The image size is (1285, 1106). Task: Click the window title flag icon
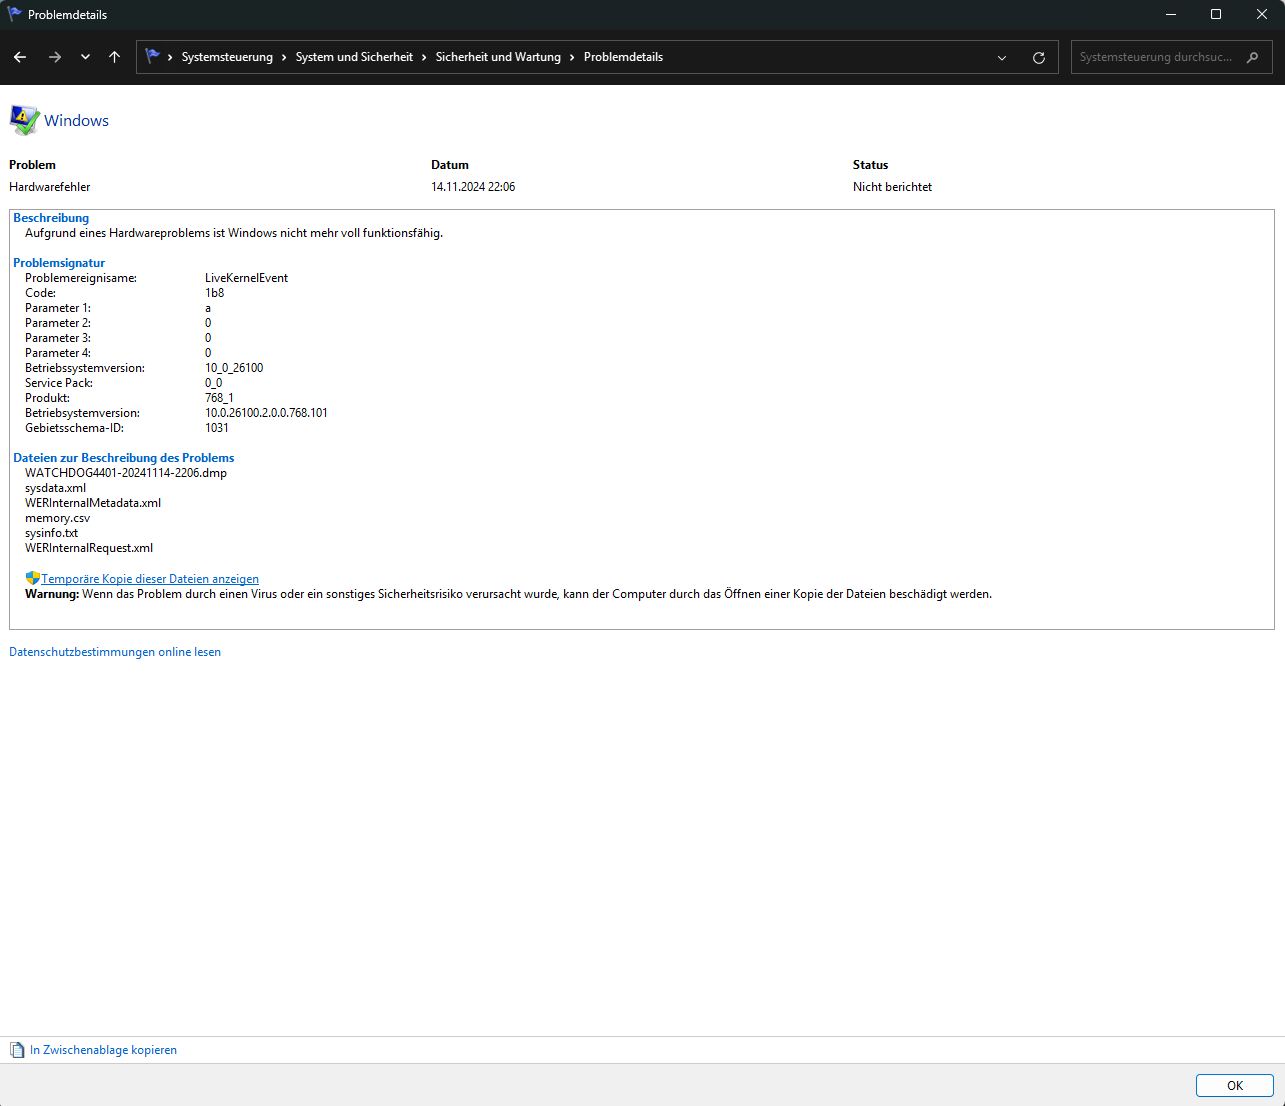[14, 14]
